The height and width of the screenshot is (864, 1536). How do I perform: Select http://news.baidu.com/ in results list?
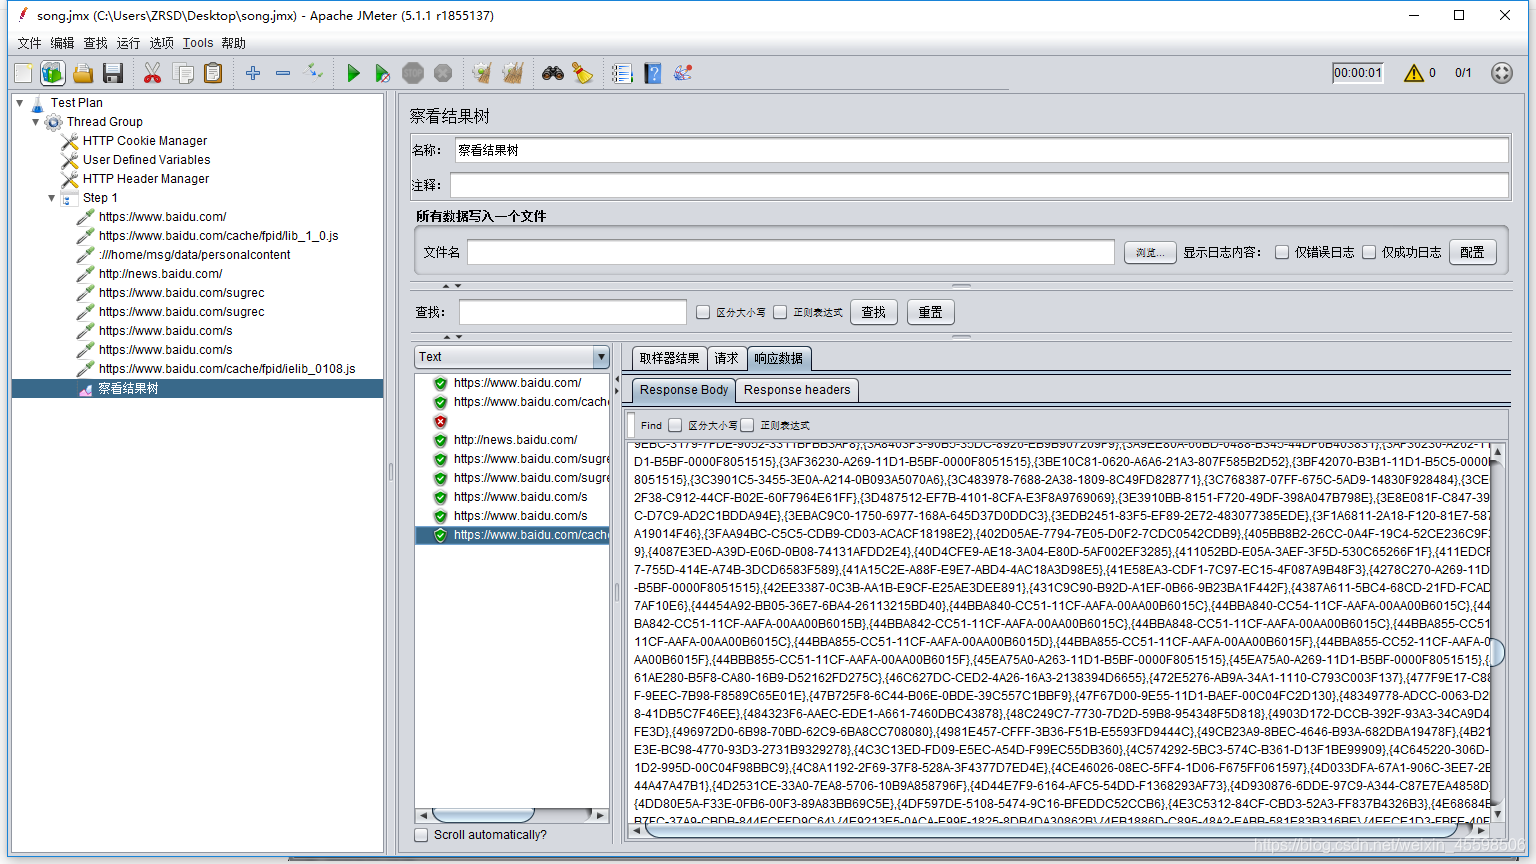(515, 440)
